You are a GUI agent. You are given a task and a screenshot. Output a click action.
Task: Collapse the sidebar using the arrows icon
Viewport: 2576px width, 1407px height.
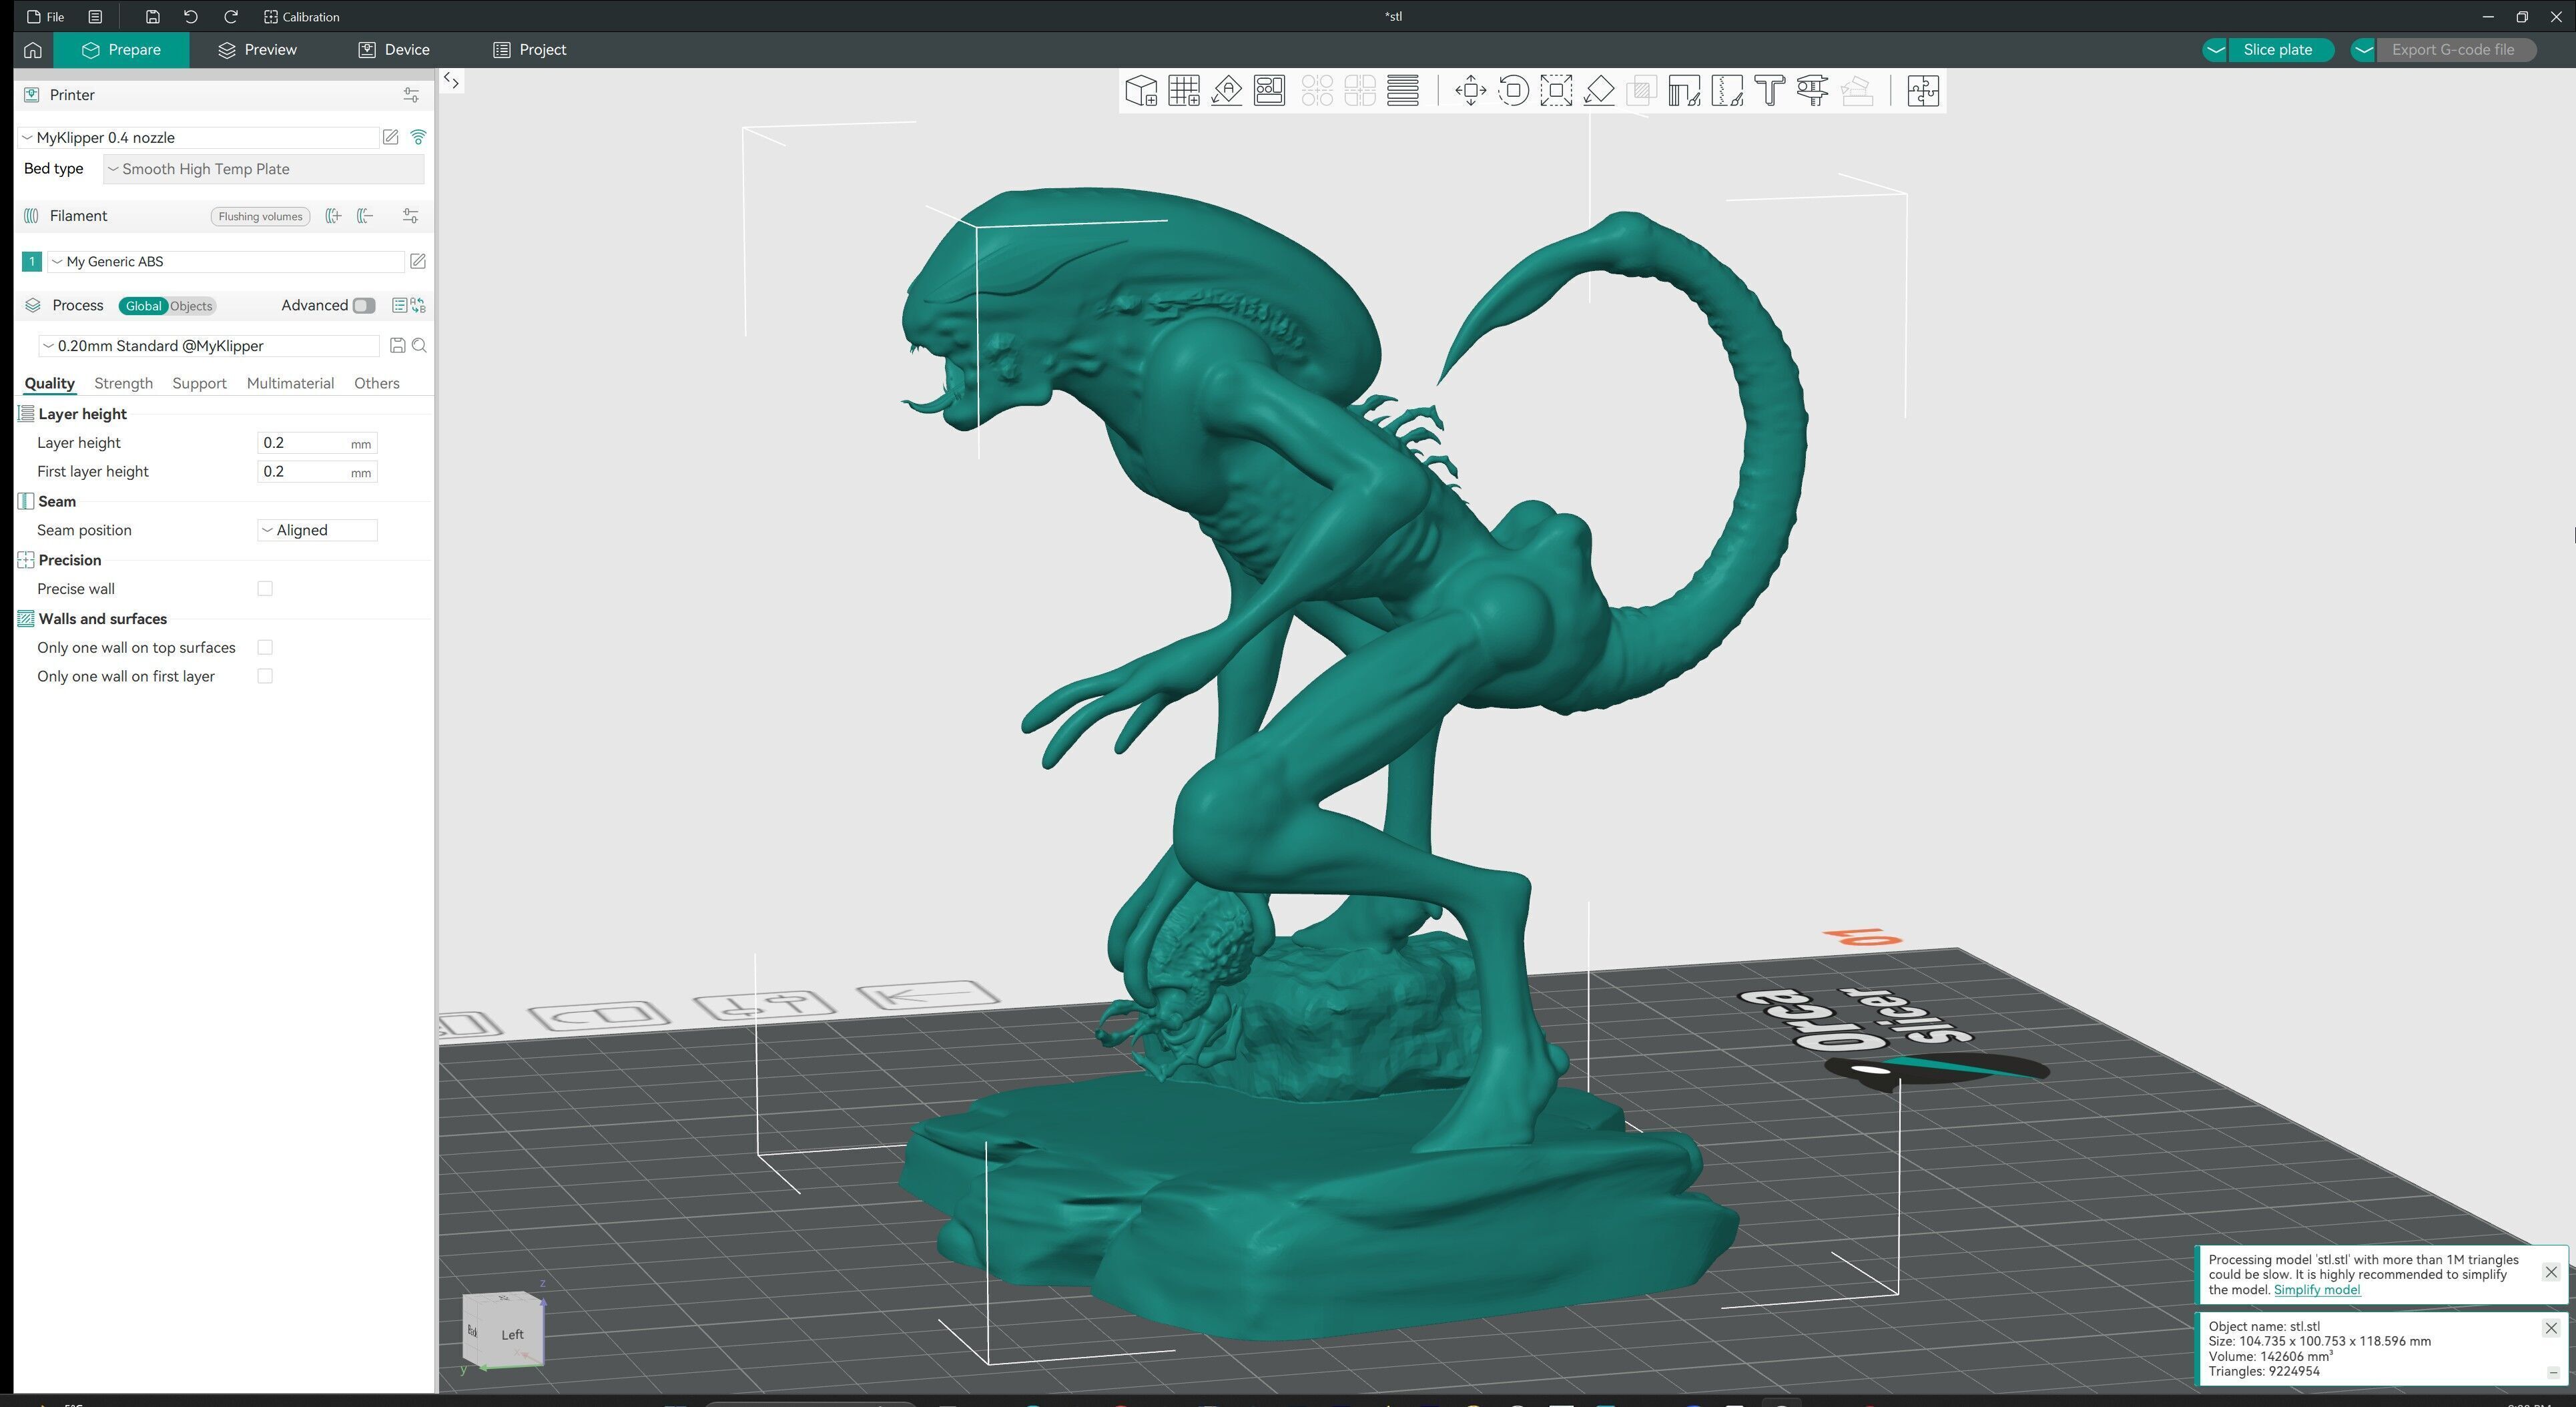[x=451, y=82]
